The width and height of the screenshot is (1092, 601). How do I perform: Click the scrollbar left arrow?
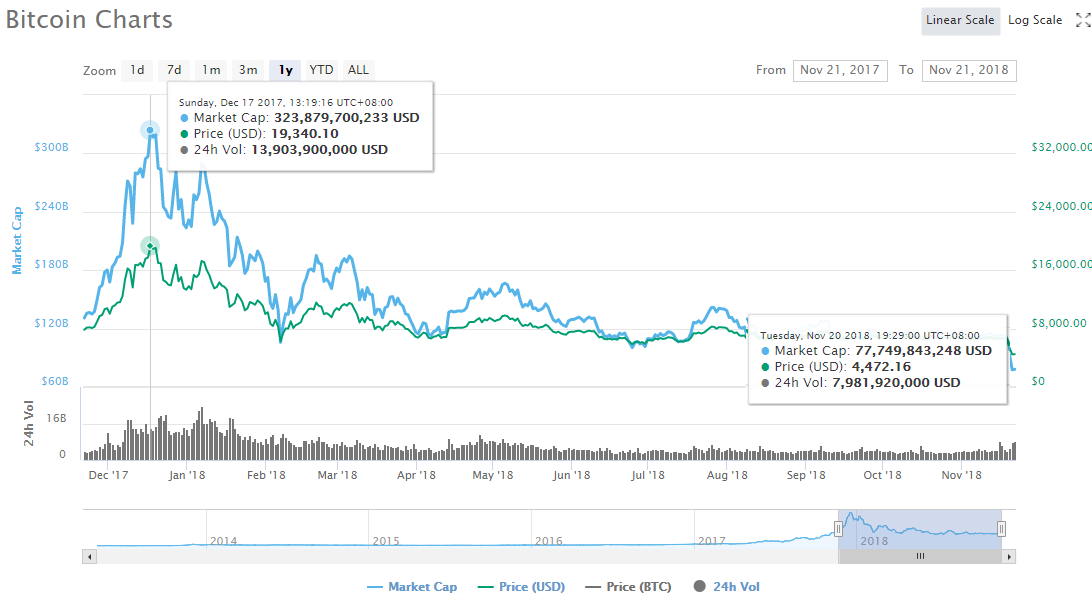[89, 556]
